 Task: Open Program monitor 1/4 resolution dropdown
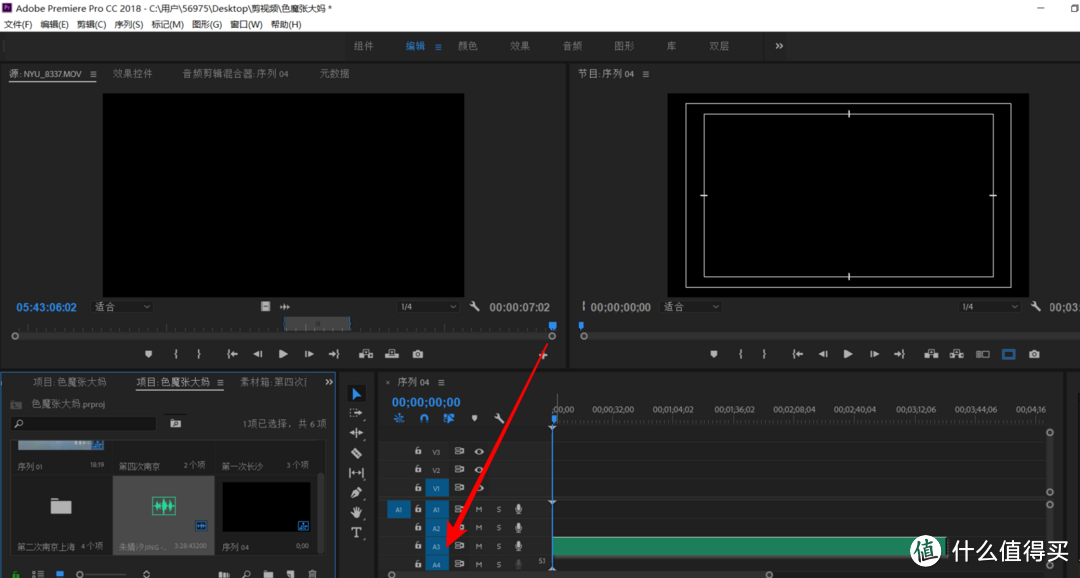click(990, 307)
